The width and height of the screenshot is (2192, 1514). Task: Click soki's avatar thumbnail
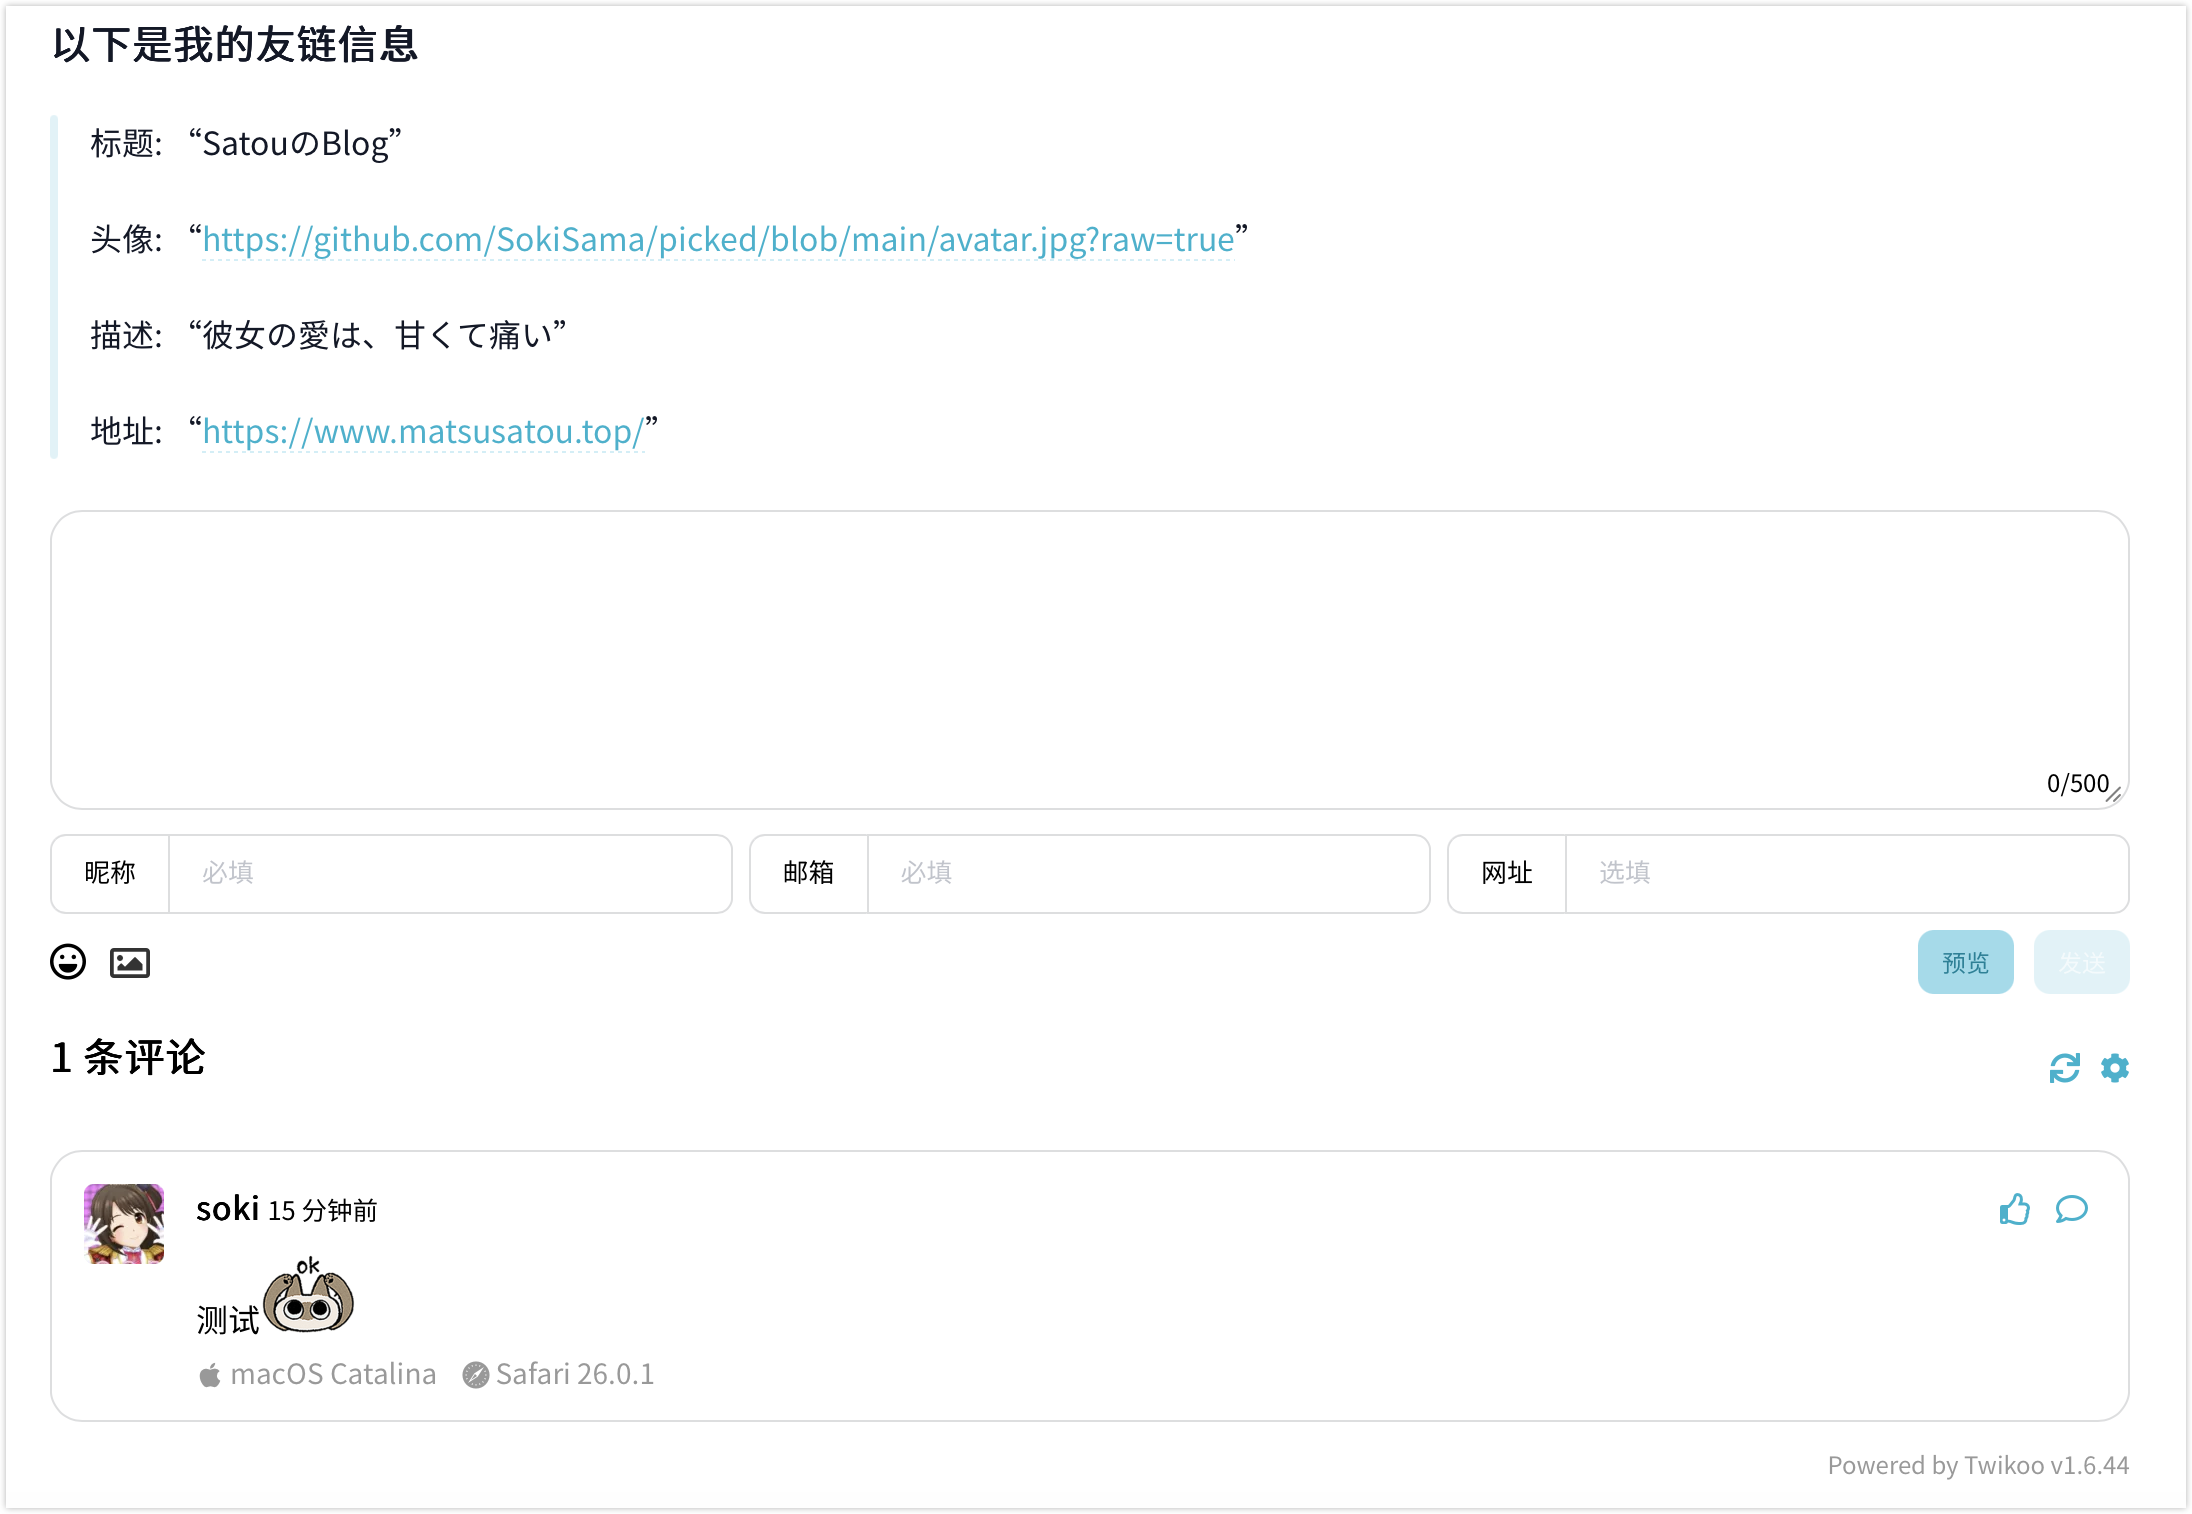coord(124,1223)
